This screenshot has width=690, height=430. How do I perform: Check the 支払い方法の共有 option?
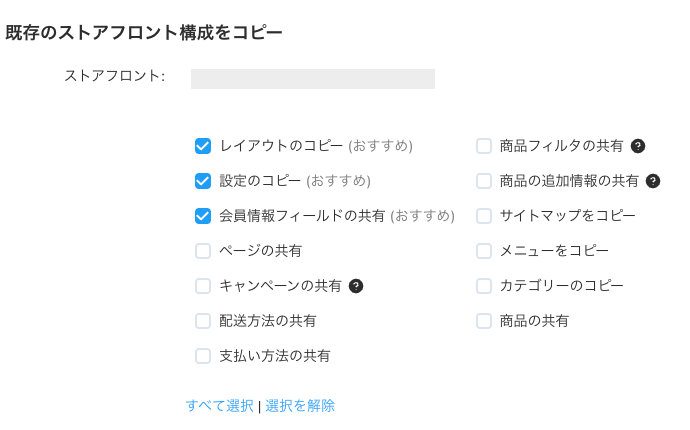(x=203, y=356)
